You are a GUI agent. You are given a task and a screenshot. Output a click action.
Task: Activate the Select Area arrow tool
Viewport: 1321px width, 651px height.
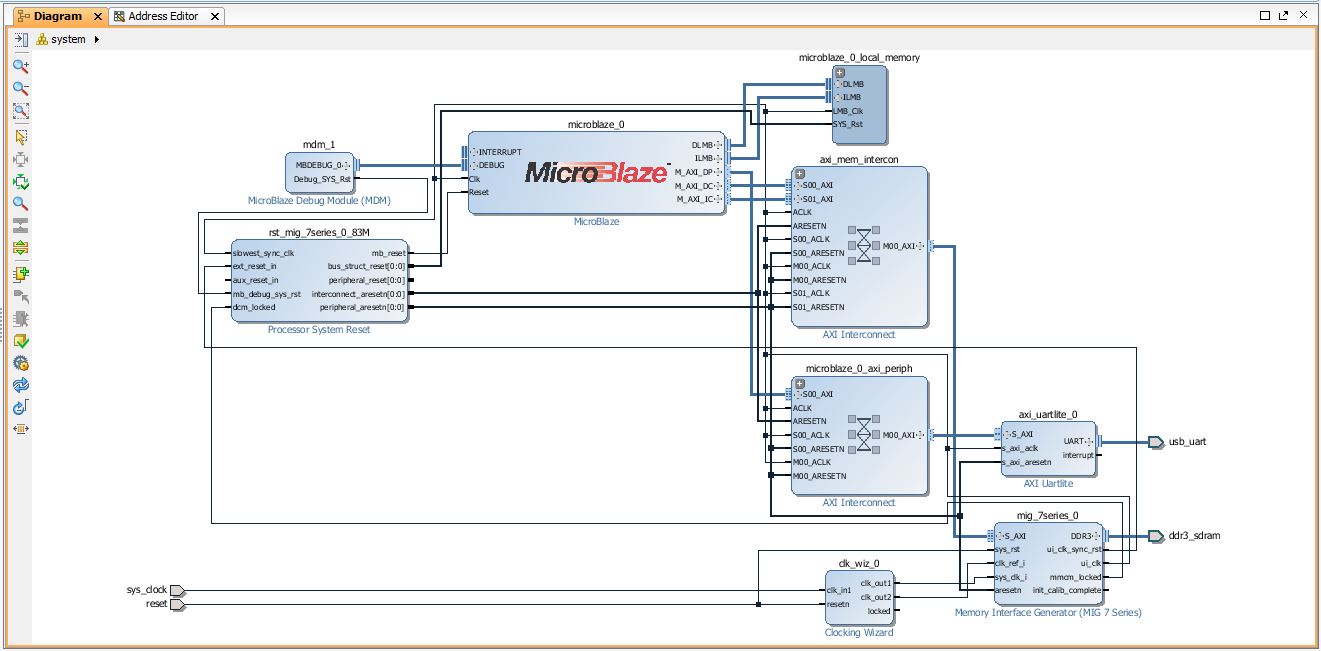coord(20,137)
